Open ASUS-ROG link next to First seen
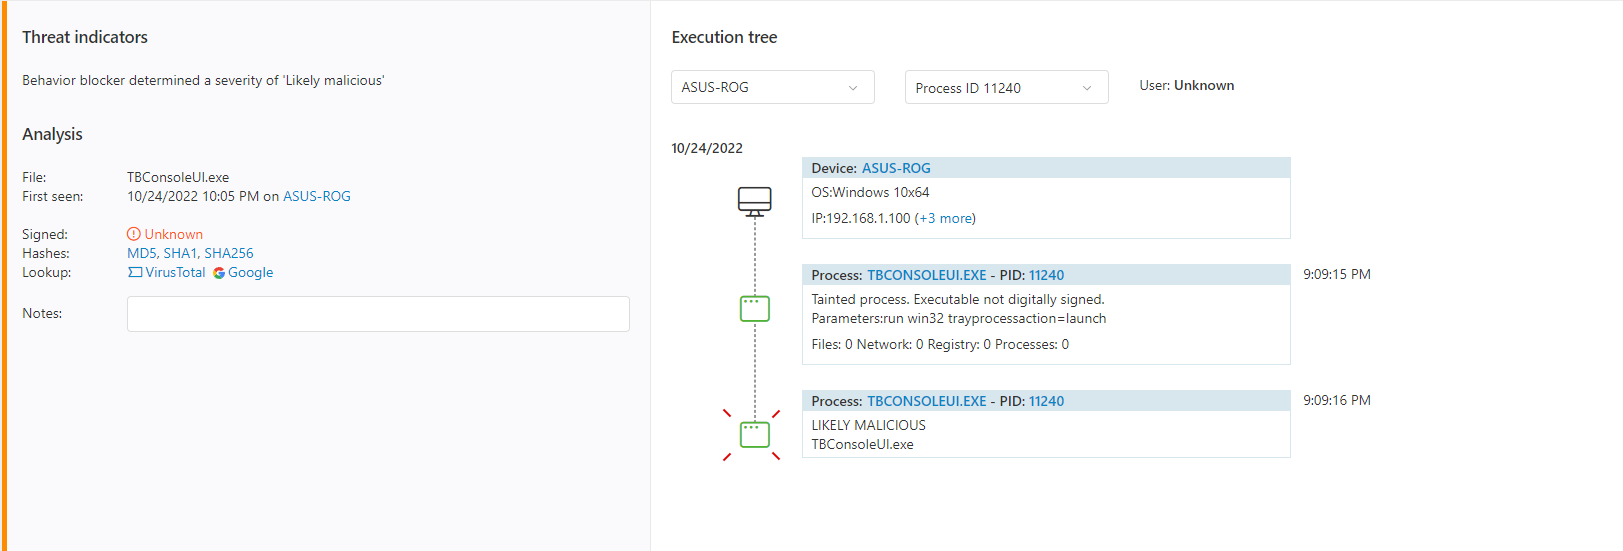Image resolution: width=1623 pixels, height=551 pixels. pyautogui.click(x=317, y=196)
